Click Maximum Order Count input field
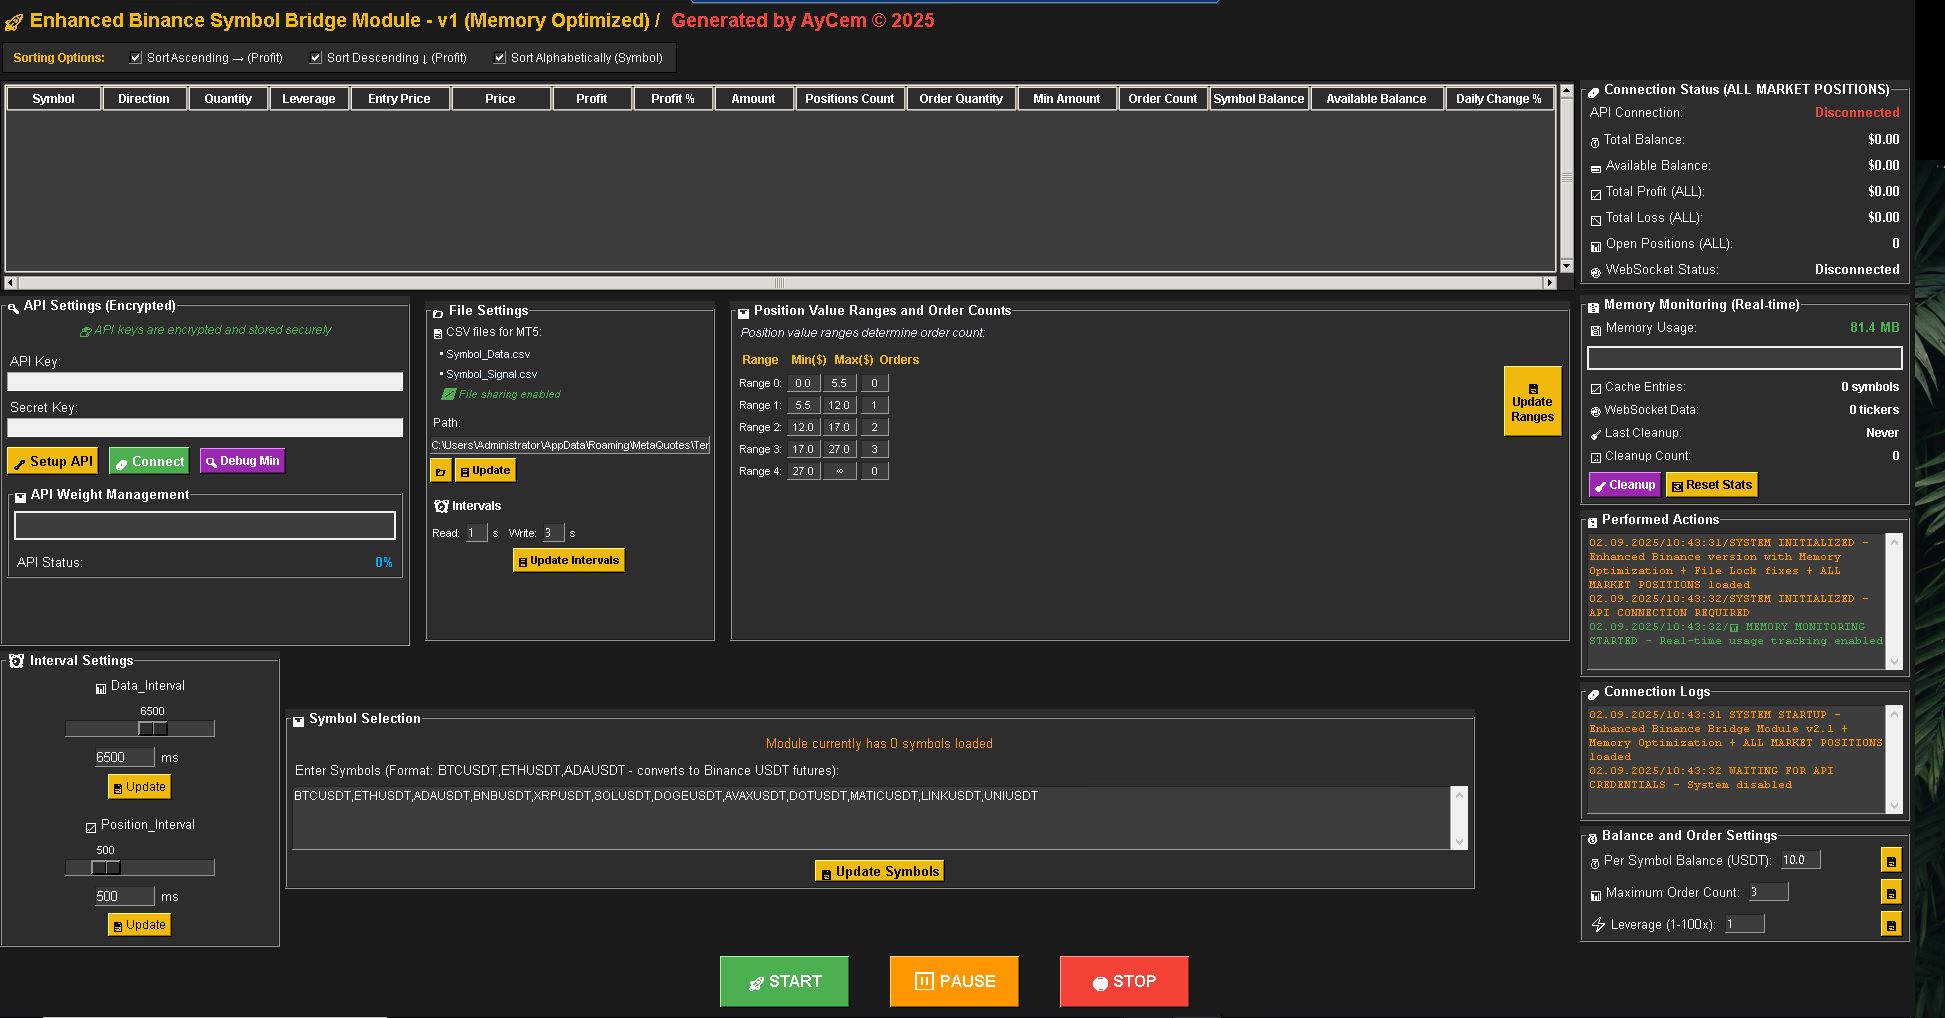 [1768, 892]
